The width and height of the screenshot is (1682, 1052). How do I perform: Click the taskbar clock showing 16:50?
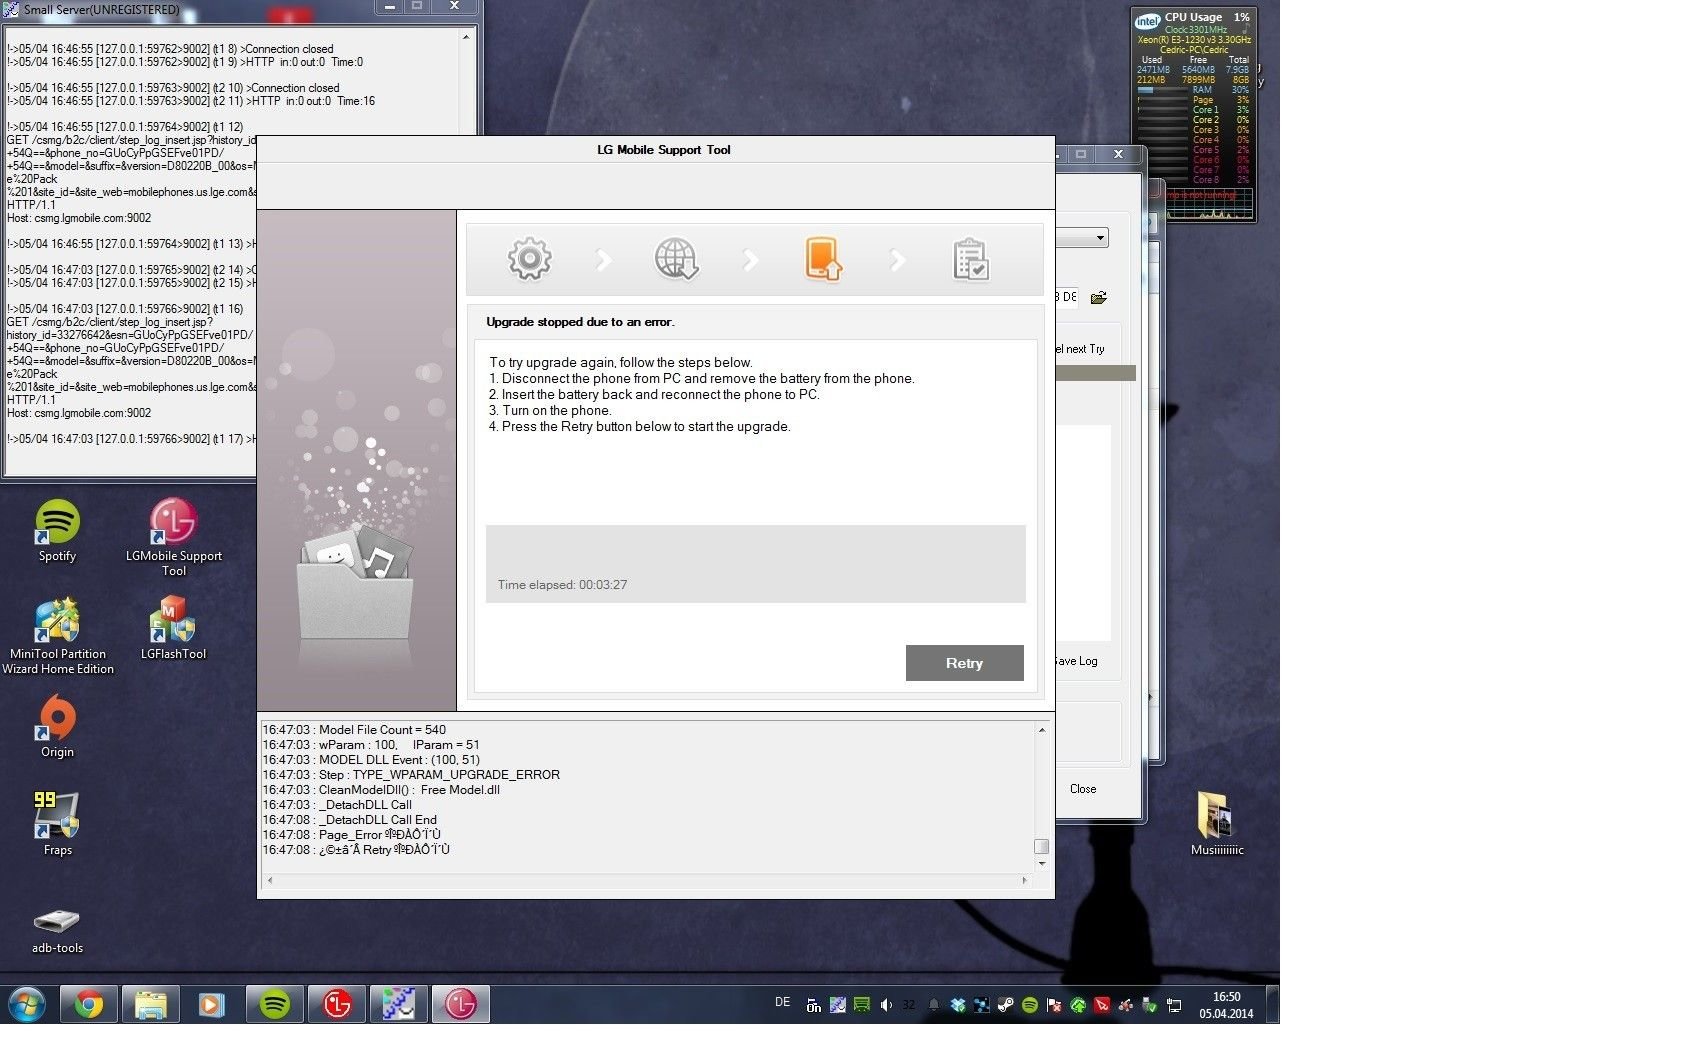[x=1226, y=1005]
